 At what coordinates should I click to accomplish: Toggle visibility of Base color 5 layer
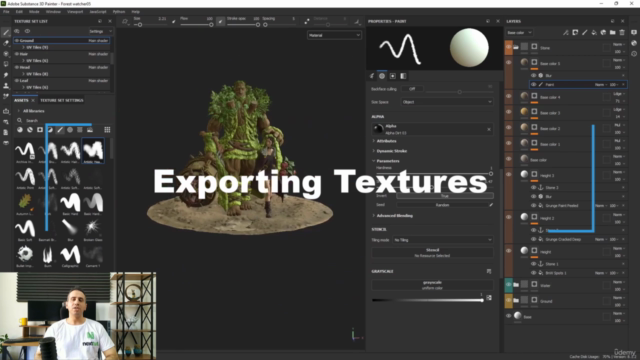[509, 63]
